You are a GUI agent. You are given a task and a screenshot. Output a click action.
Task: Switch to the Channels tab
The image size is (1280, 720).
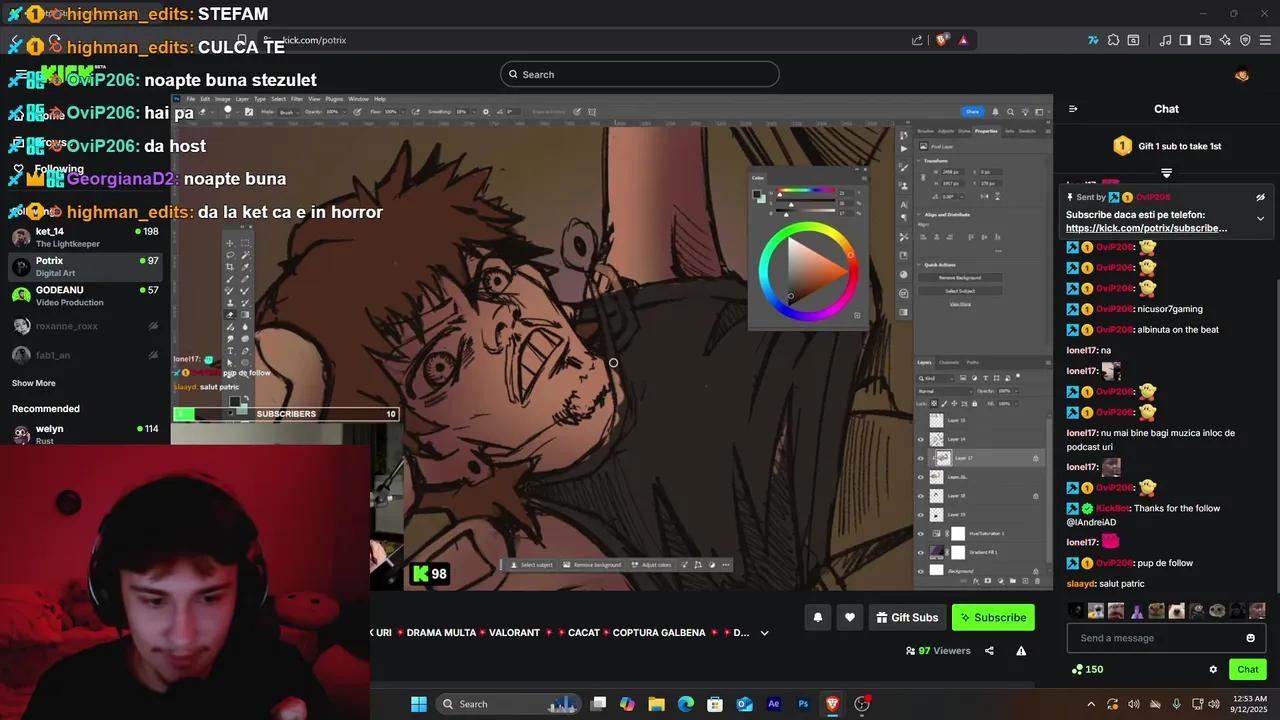(x=949, y=362)
